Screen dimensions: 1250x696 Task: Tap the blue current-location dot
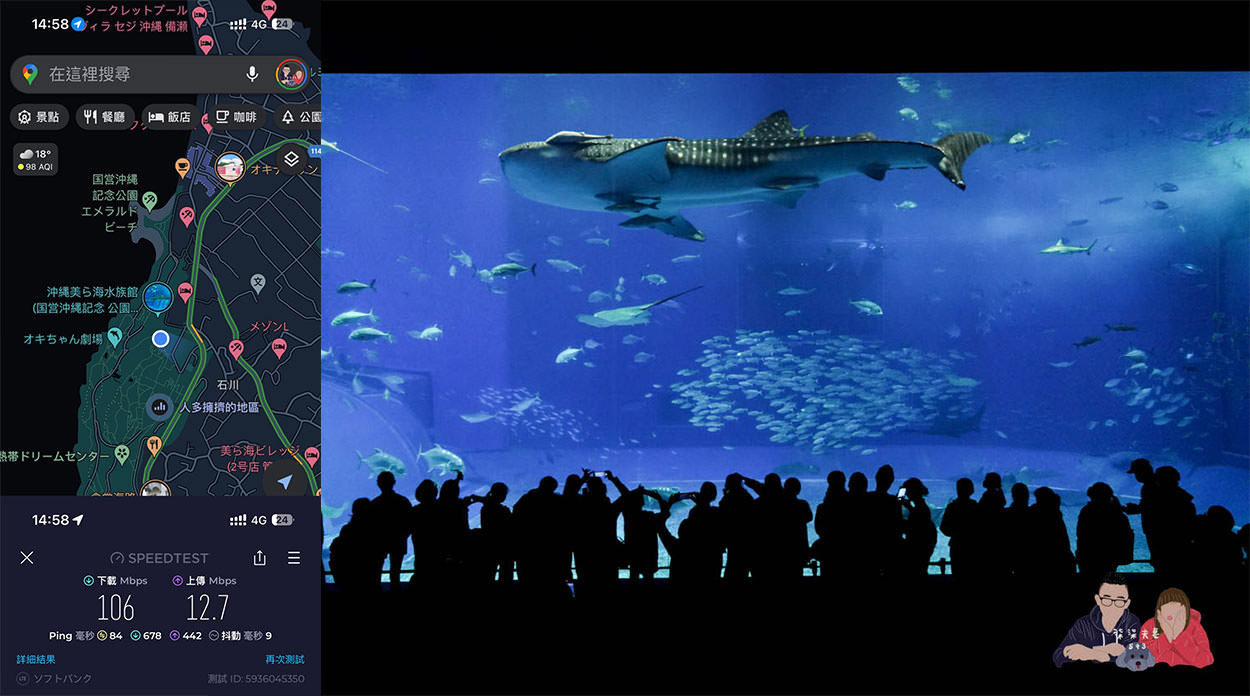click(159, 339)
